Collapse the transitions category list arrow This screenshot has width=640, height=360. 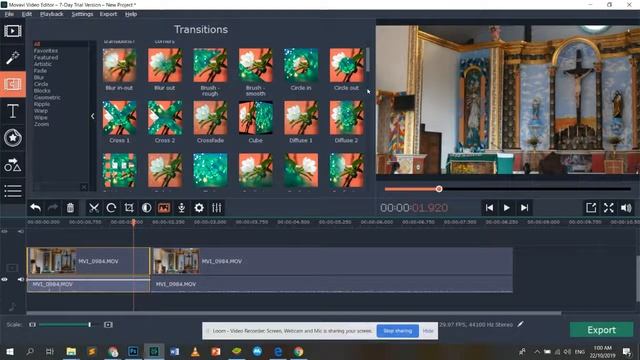[x=93, y=116]
